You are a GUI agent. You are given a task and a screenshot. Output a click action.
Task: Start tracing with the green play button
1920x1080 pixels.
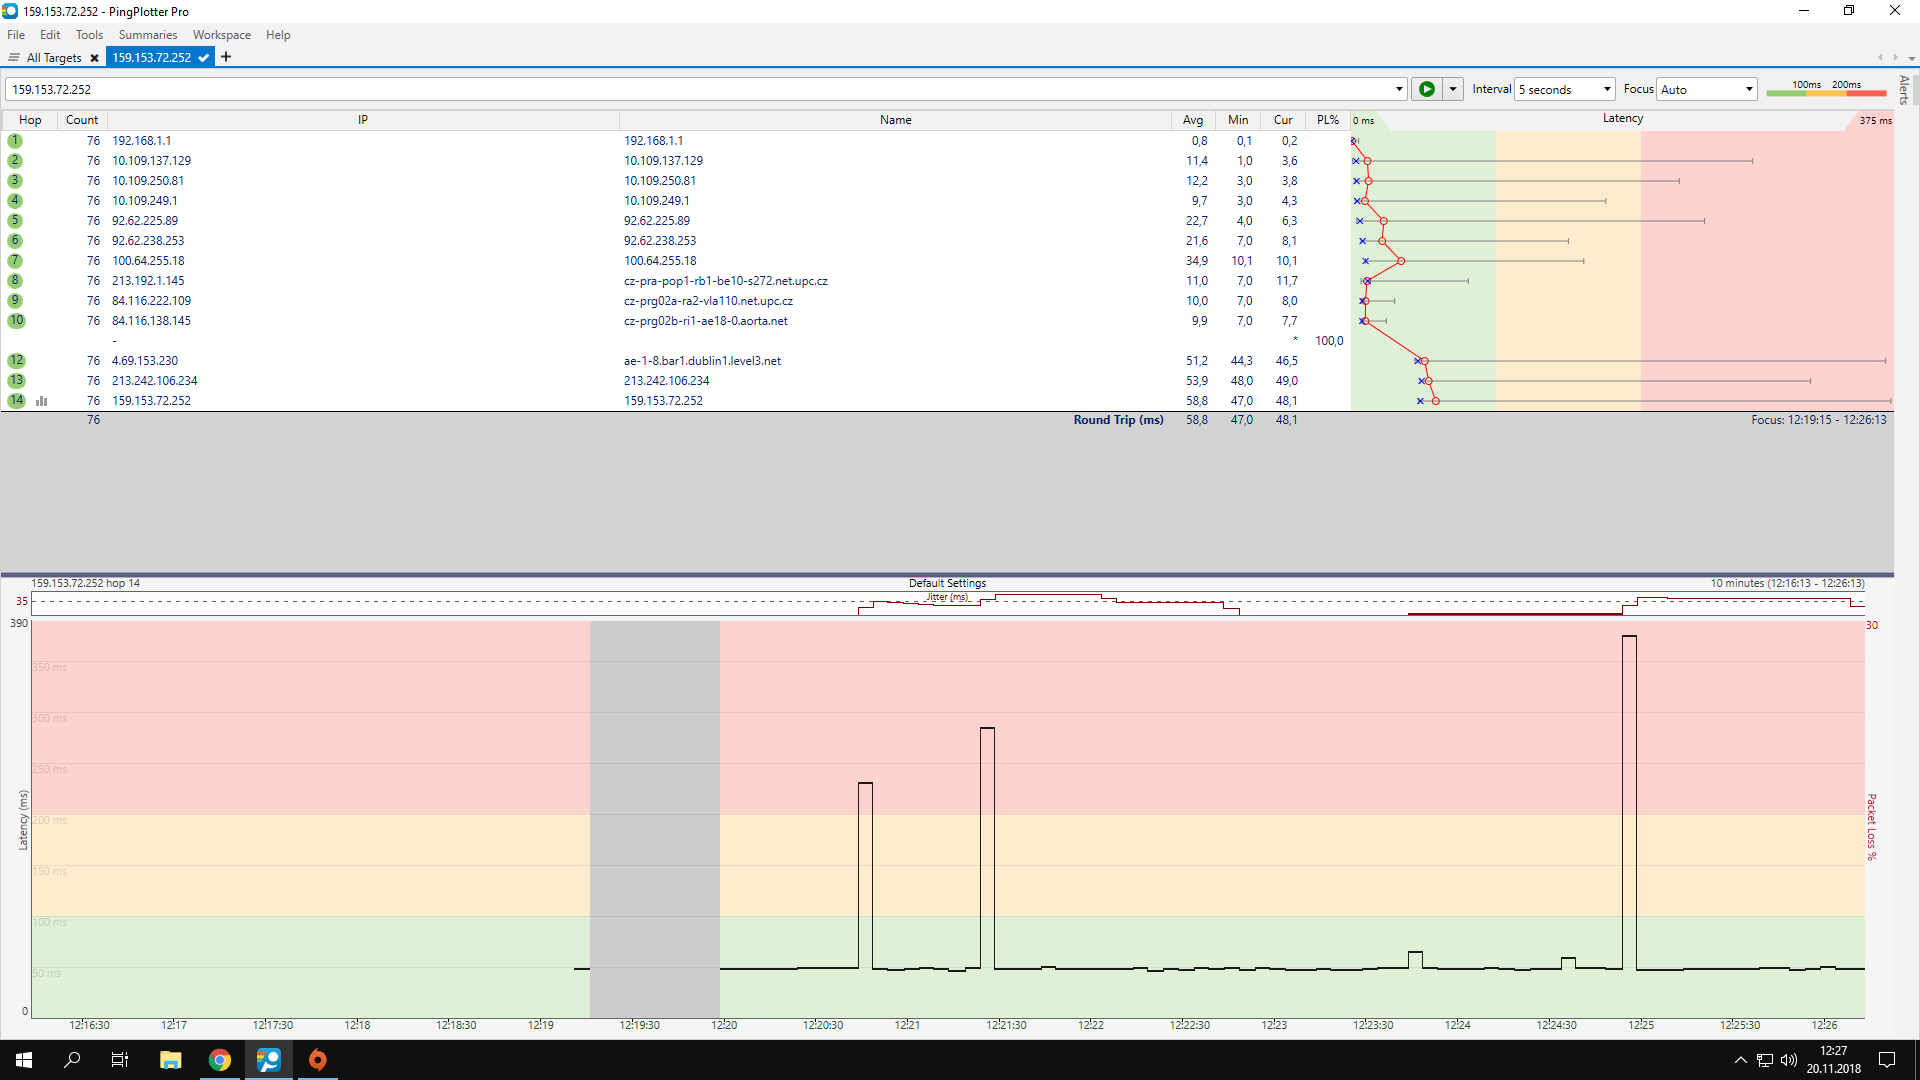pyautogui.click(x=1427, y=89)
